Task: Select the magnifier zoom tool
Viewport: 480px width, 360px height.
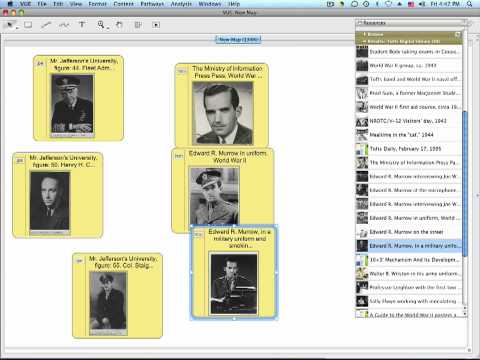Action: click(100, 24)
